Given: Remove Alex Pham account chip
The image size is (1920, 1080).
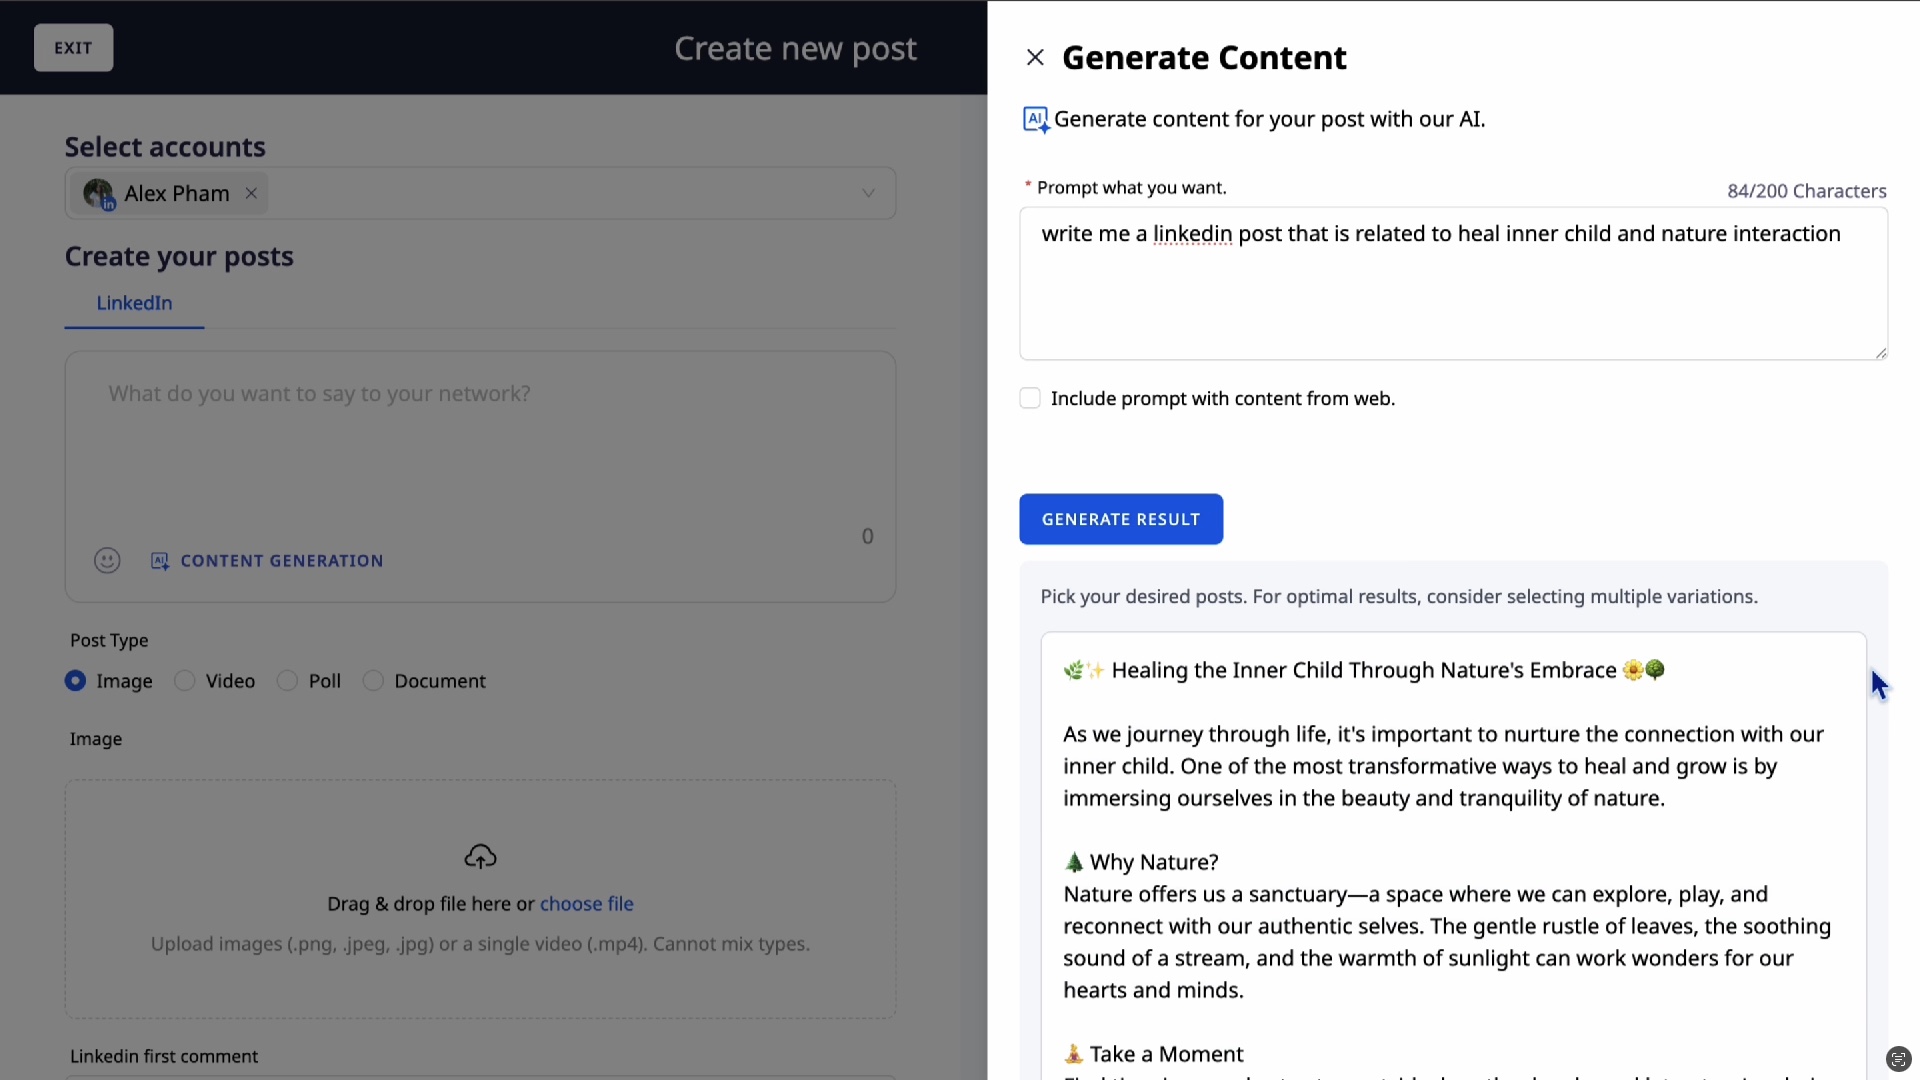Looking at the screenshot, I should [x=252, y=194].
